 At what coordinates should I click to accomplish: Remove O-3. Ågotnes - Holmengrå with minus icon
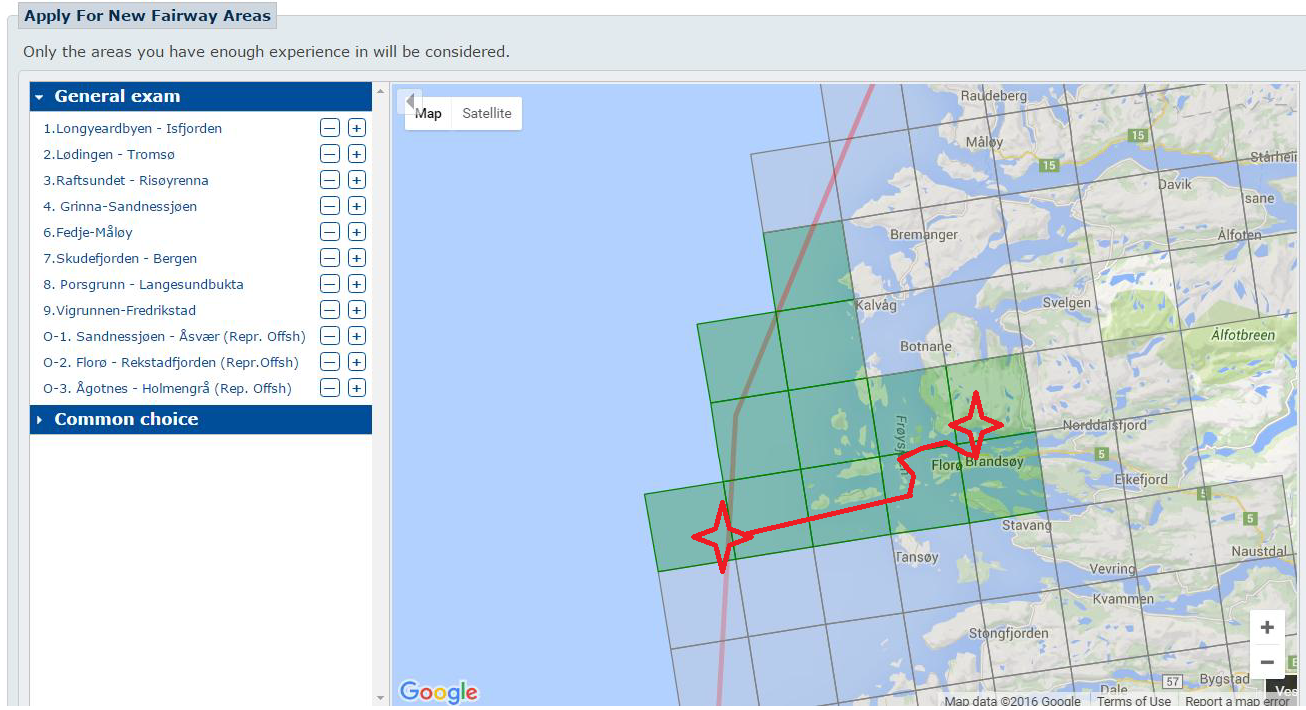330,388
